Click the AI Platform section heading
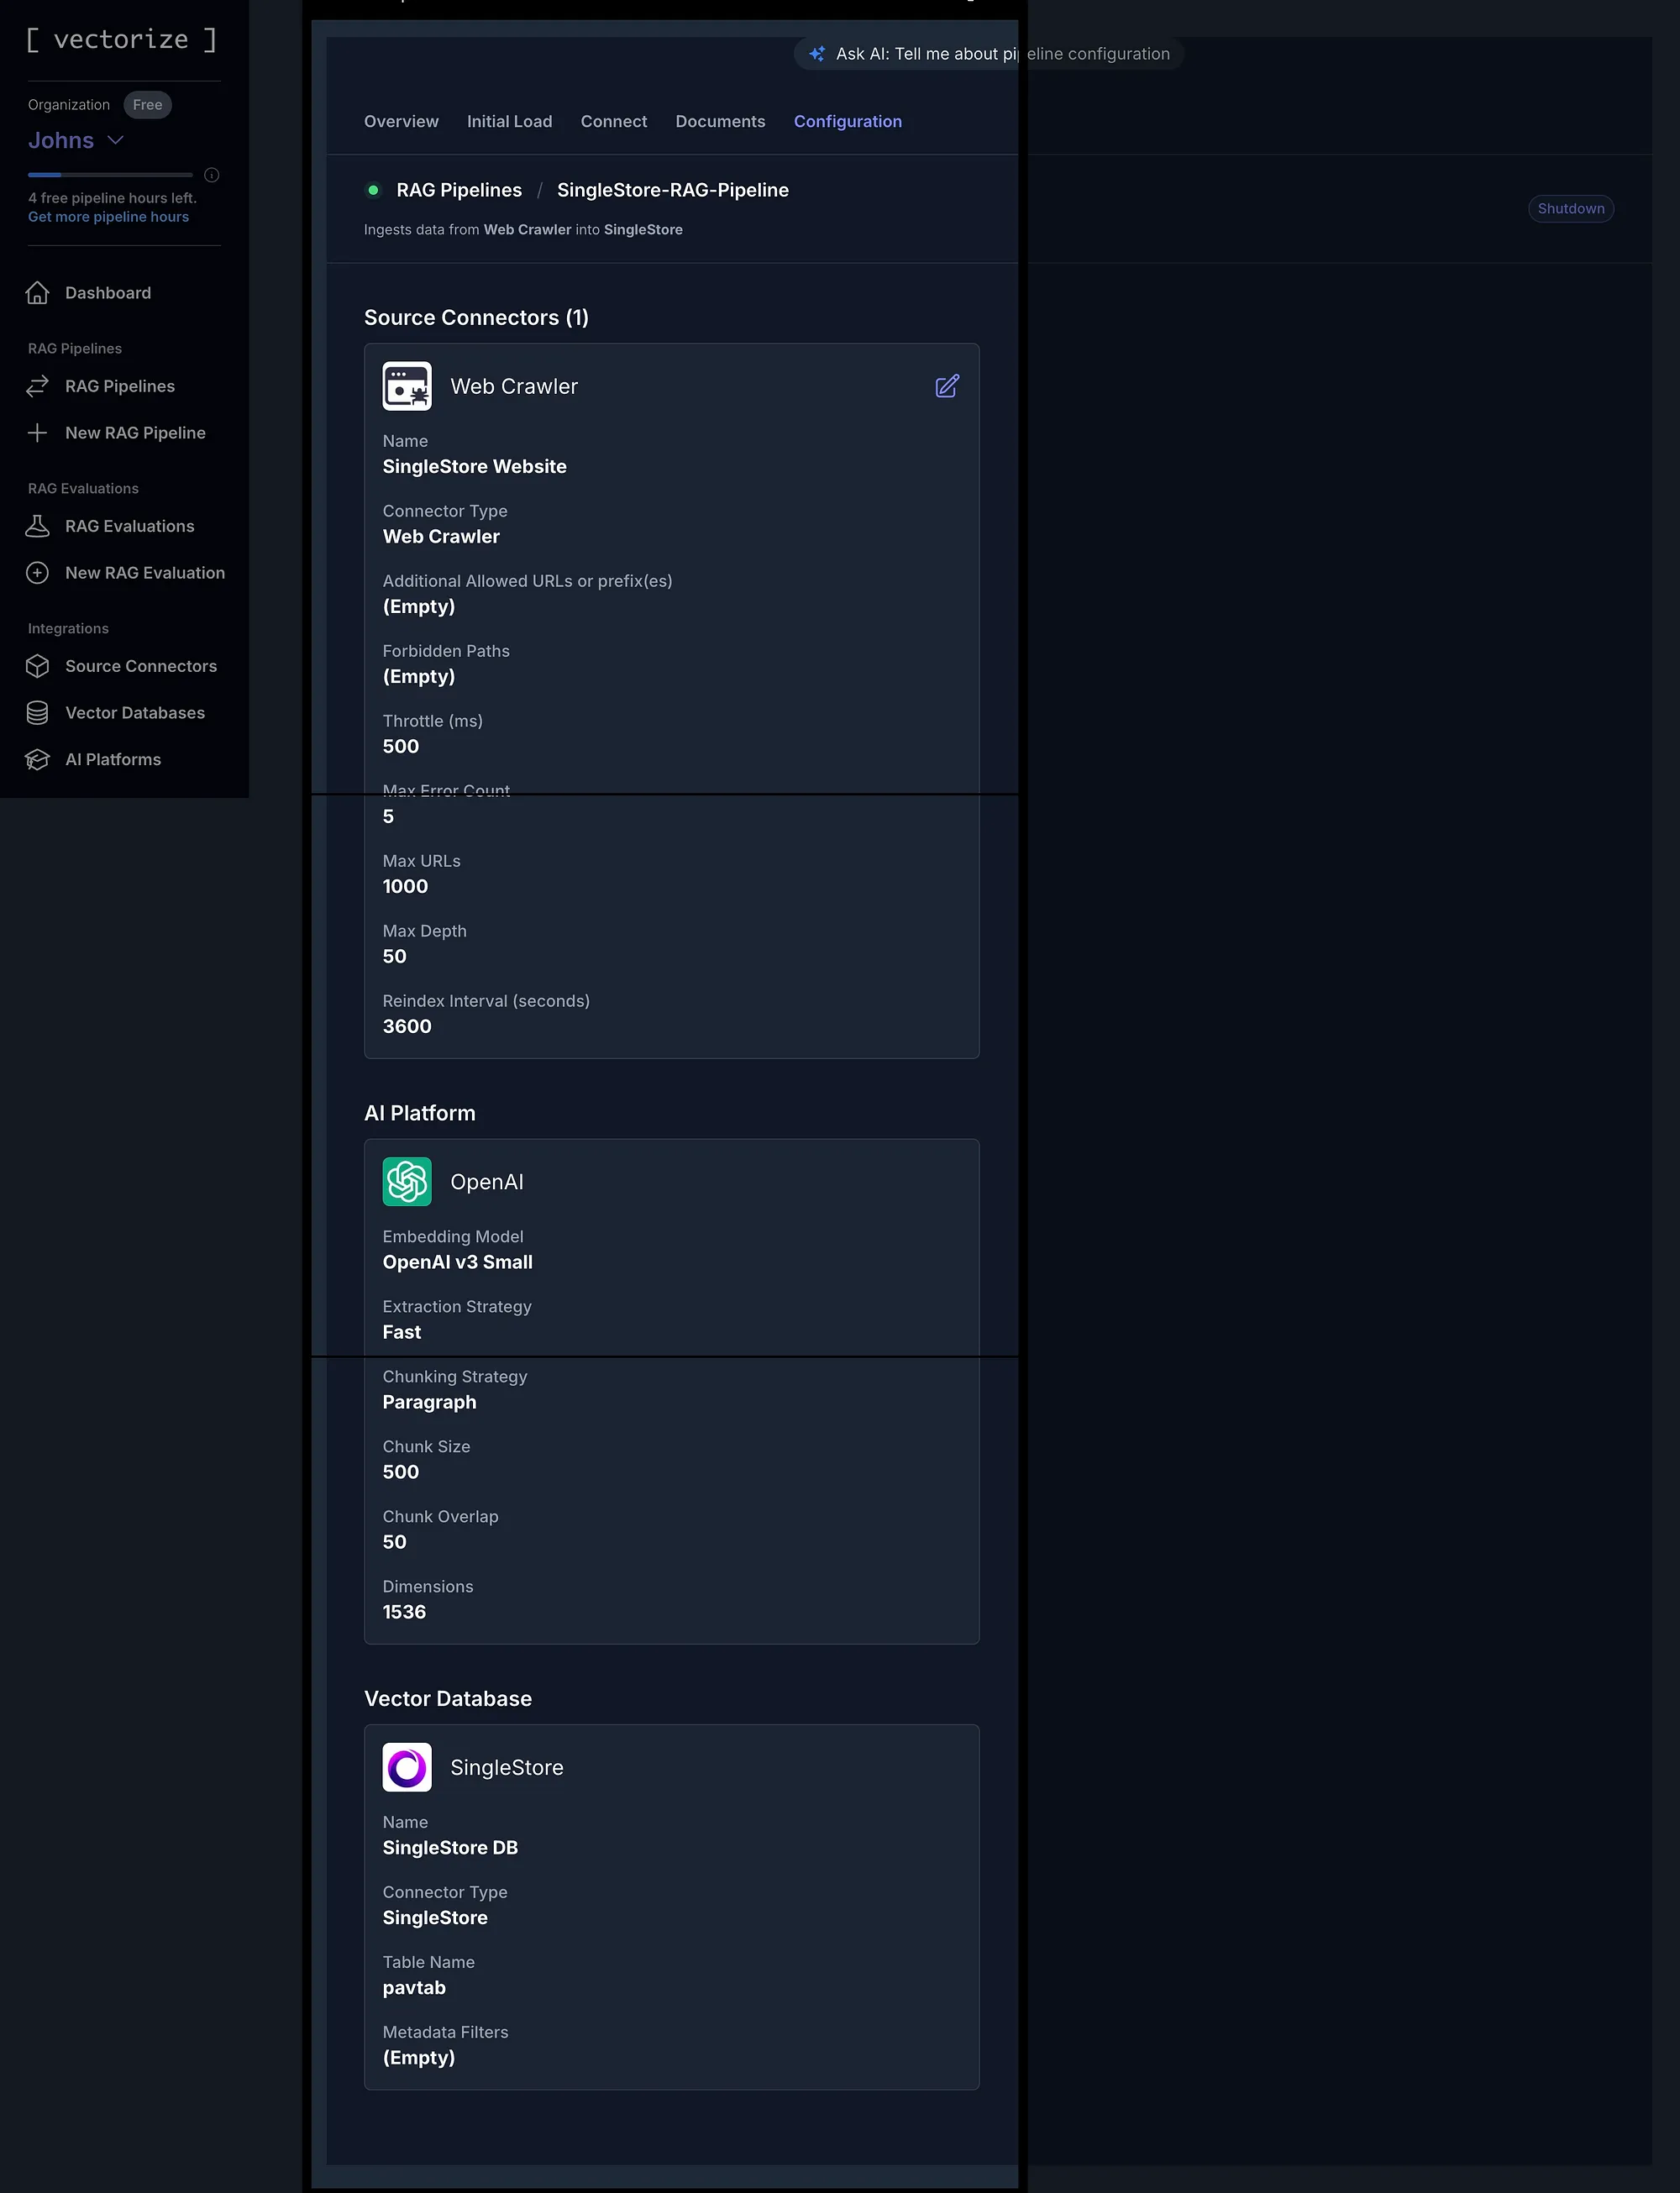The width and height of the screenshot is (1680, 2193). [420, 1114]
